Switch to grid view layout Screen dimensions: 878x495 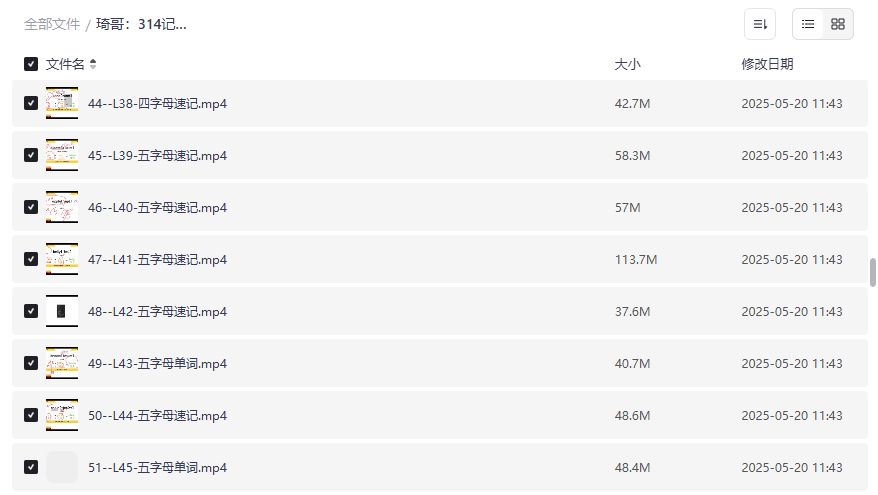coord(838,24)
